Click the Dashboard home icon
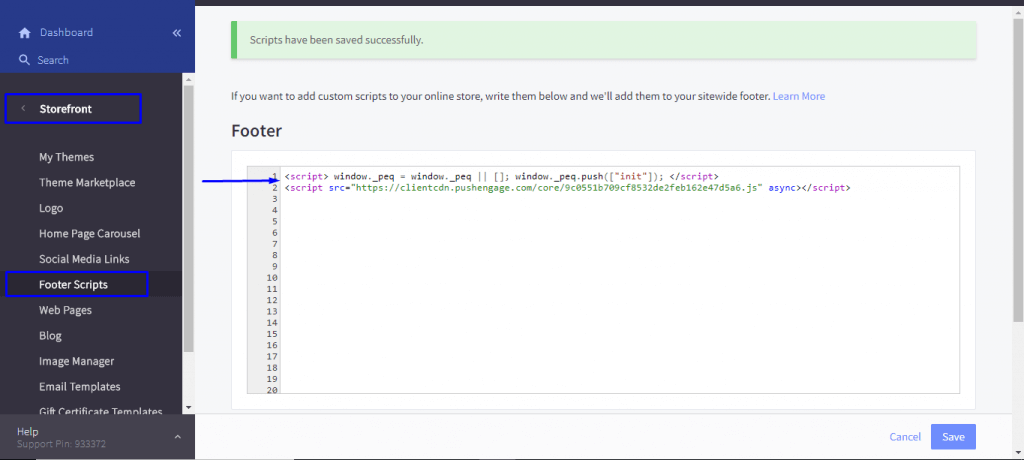The image size is (1024, 460). [x=25, y=33]
